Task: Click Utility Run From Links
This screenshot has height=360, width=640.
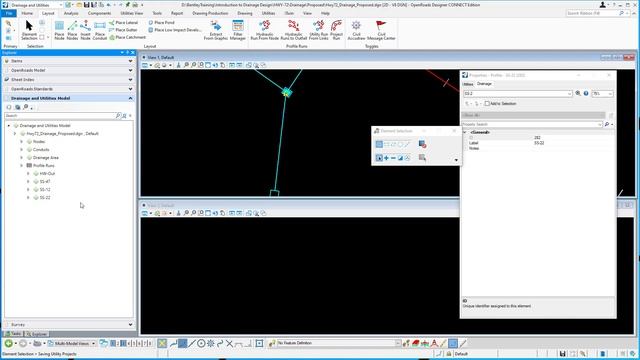Action: coord(318,30)
